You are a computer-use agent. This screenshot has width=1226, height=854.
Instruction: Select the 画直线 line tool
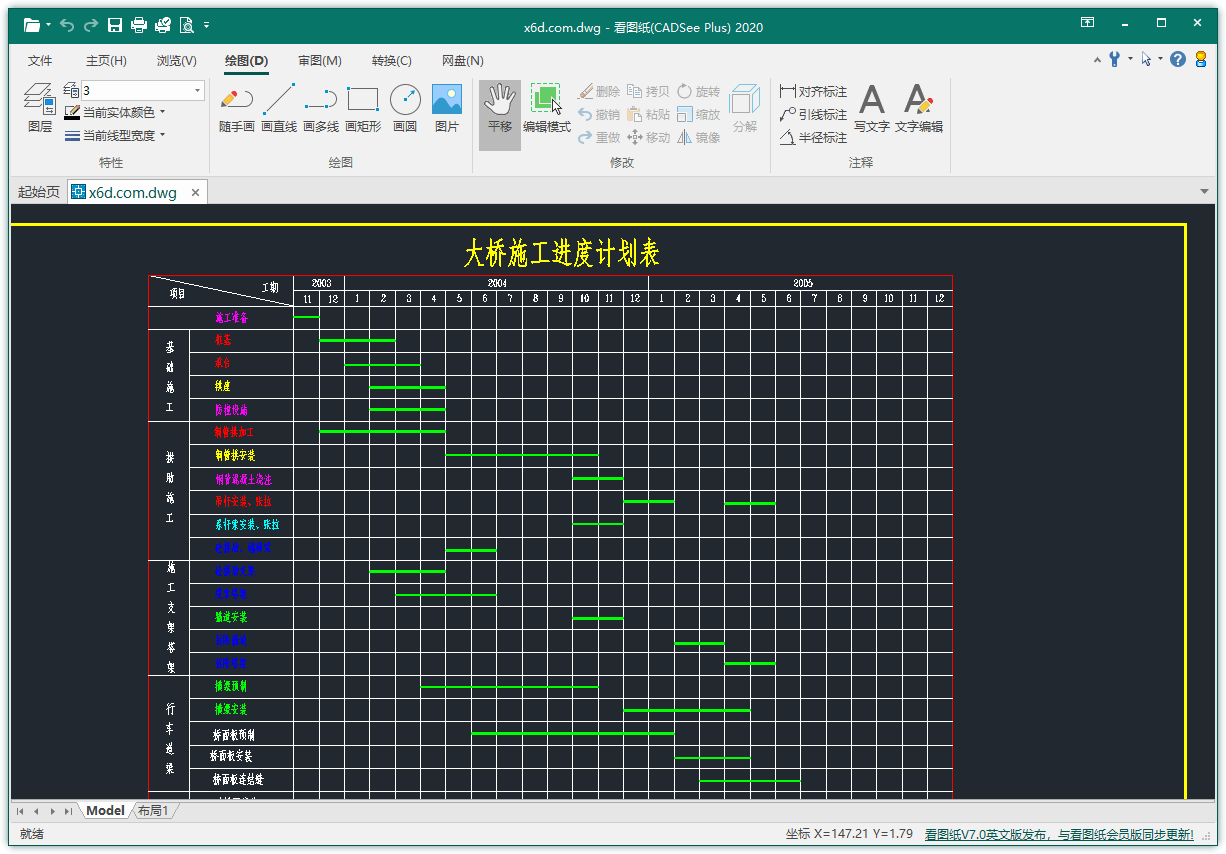279,108
